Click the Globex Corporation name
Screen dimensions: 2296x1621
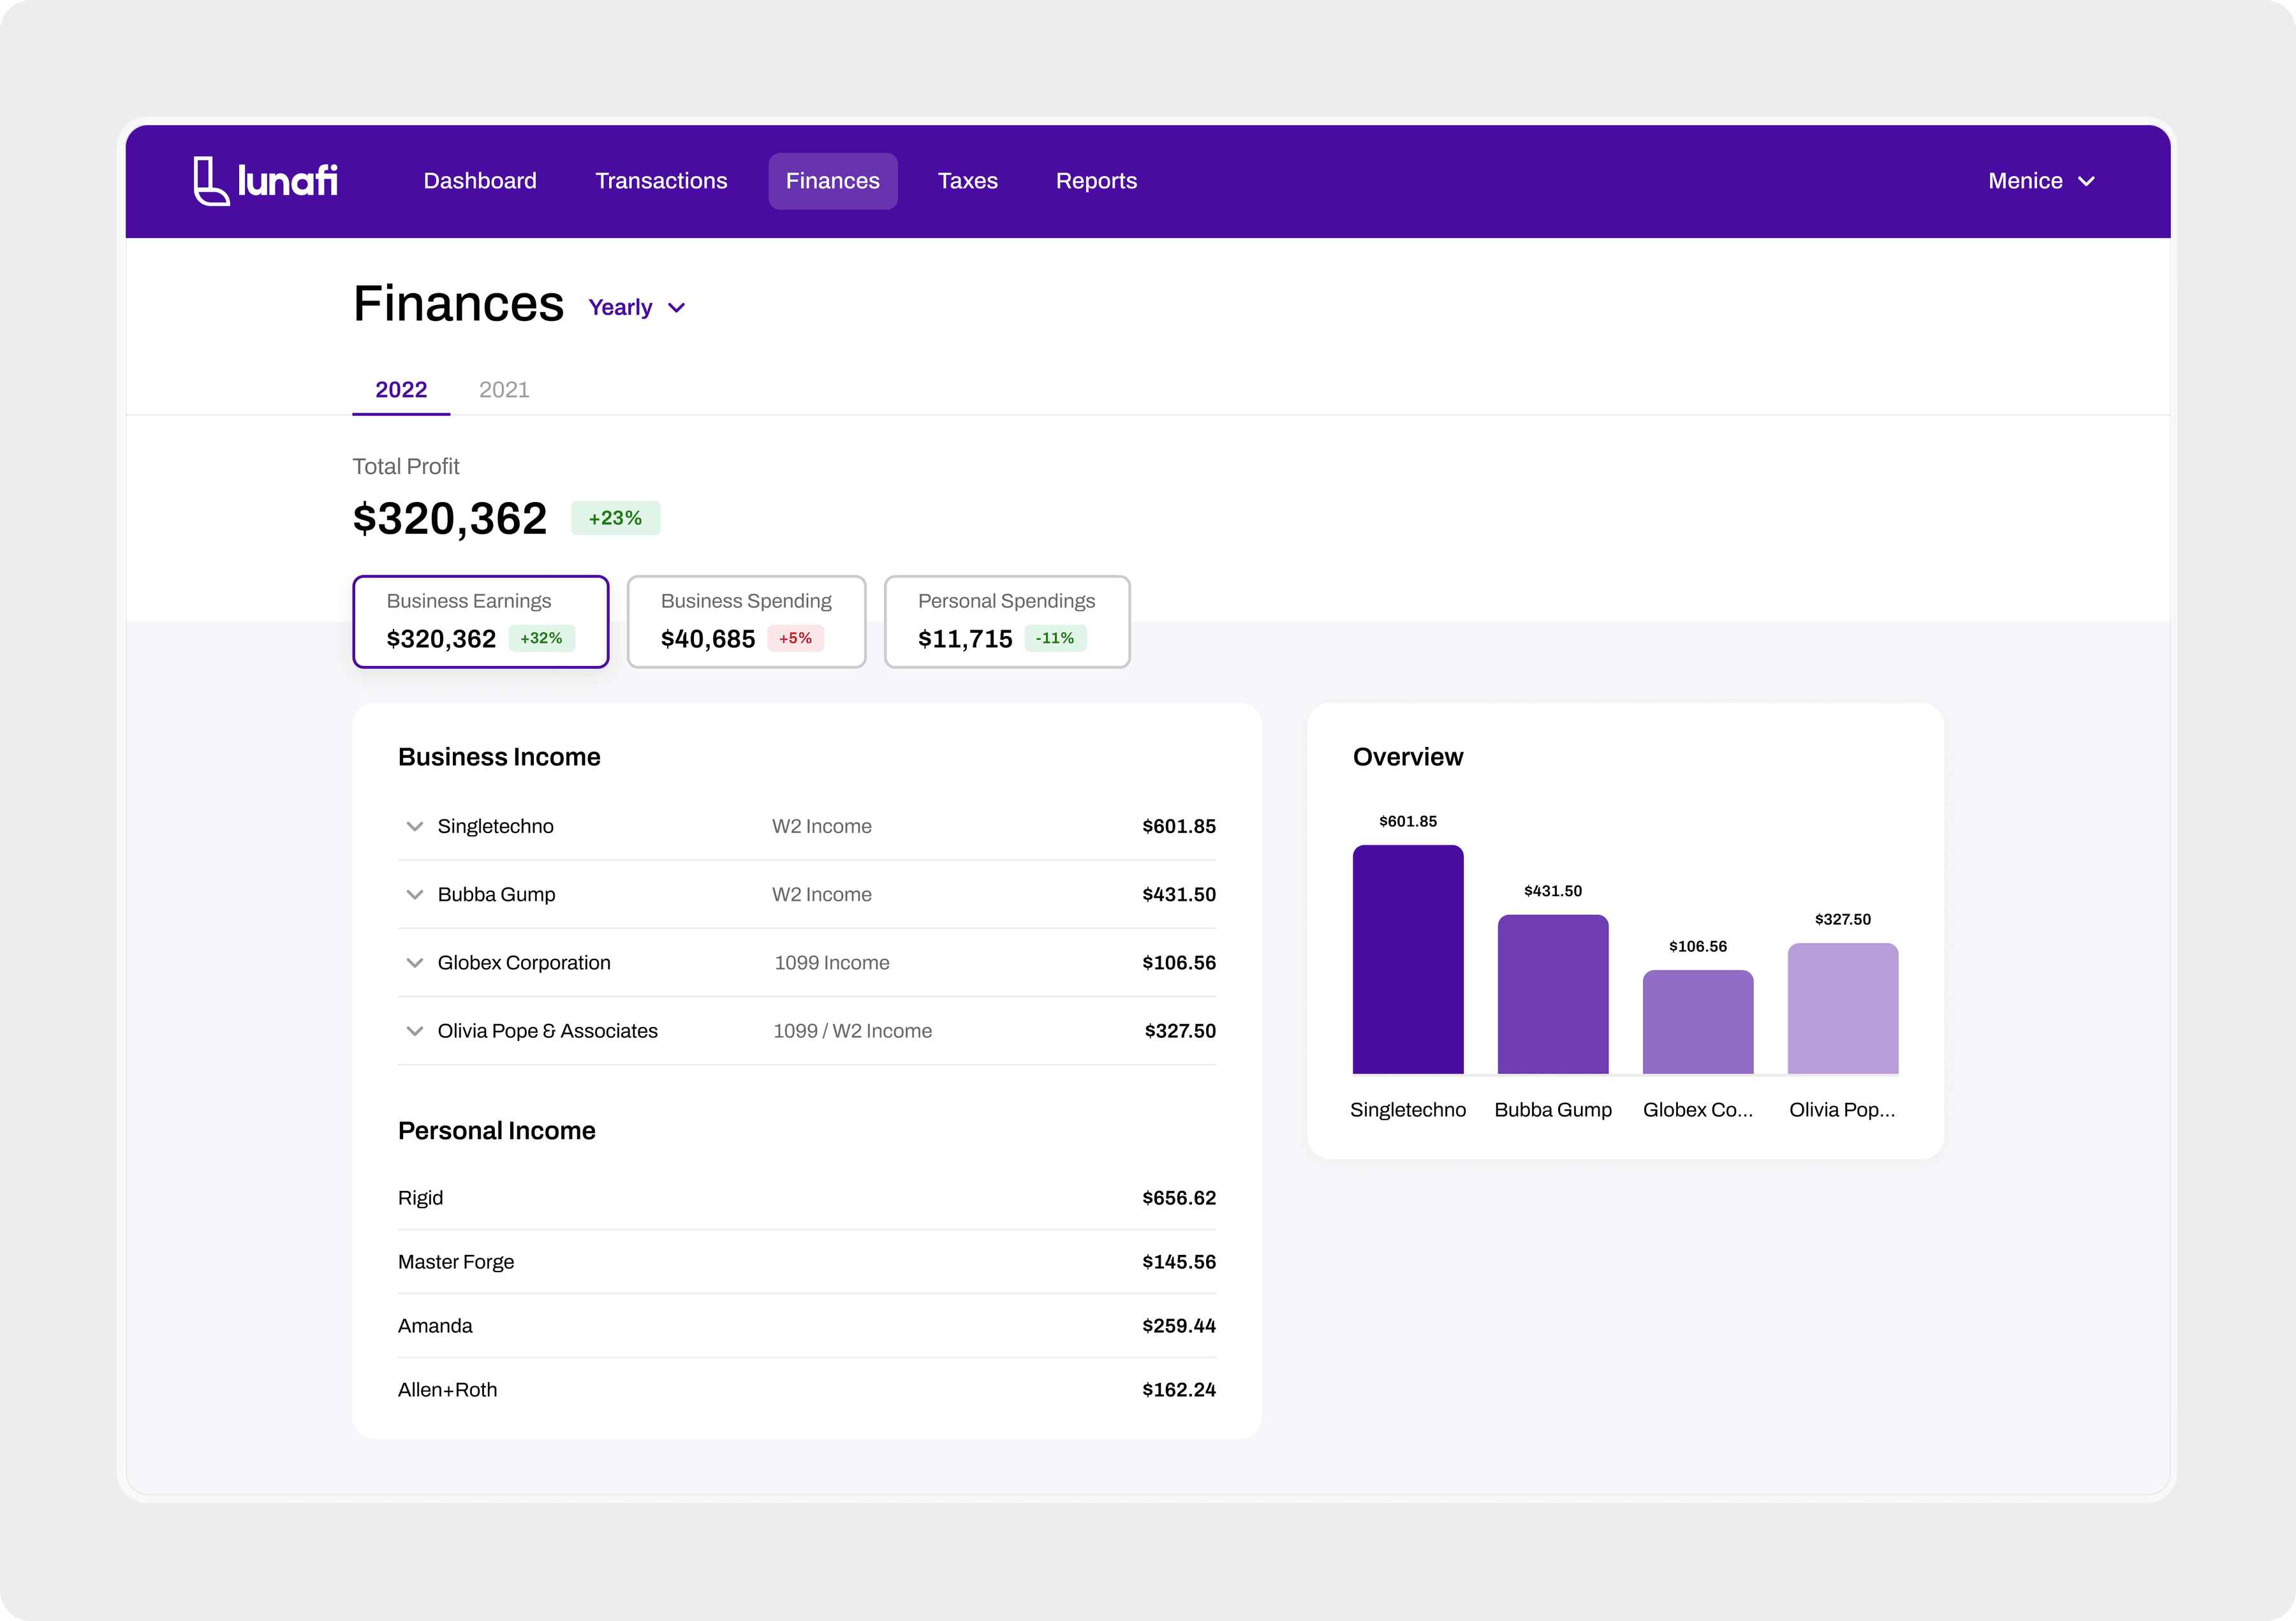click(524, 963)
